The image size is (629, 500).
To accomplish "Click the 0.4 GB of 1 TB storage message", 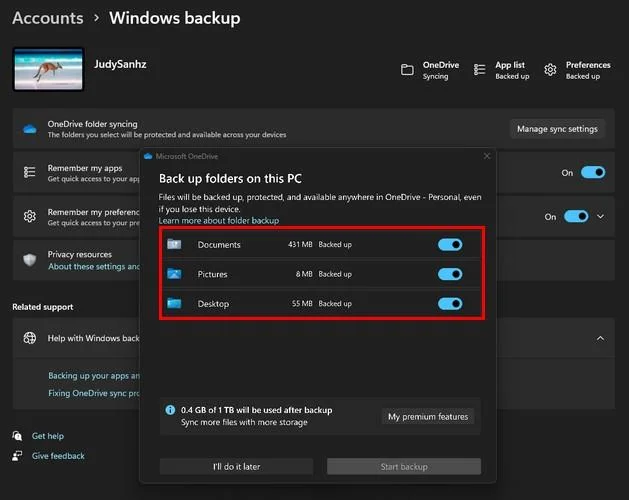I will pos(256,410).
